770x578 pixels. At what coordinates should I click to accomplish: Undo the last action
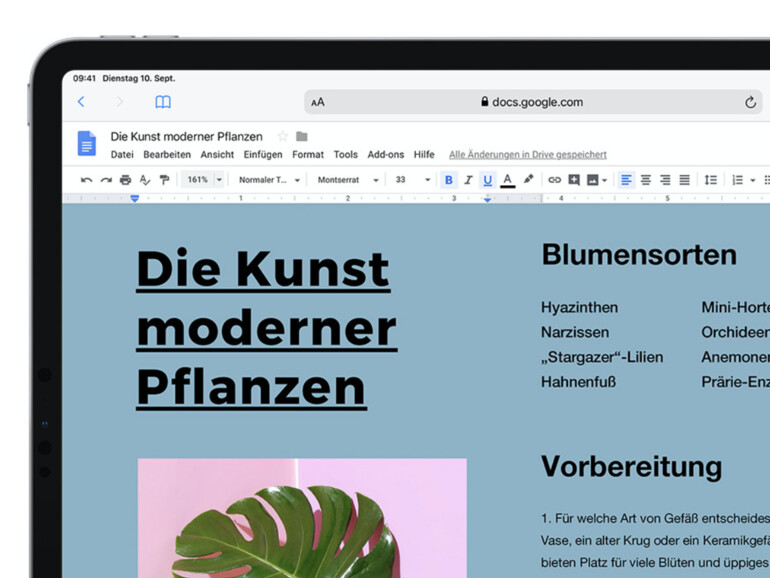click(86, 180)
